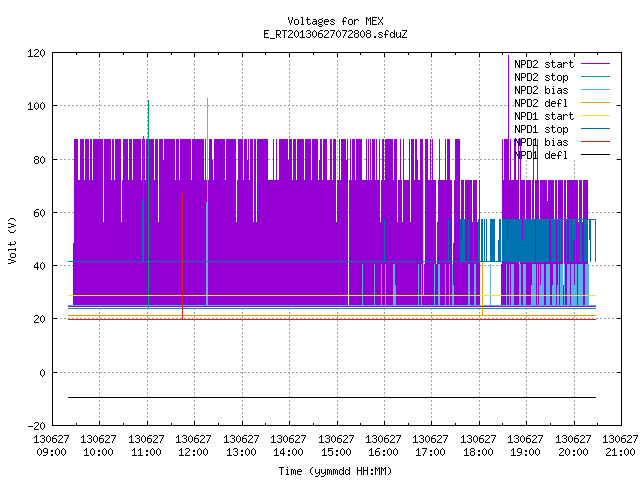Click the x-axis tick label 21:00

point(620,452)
